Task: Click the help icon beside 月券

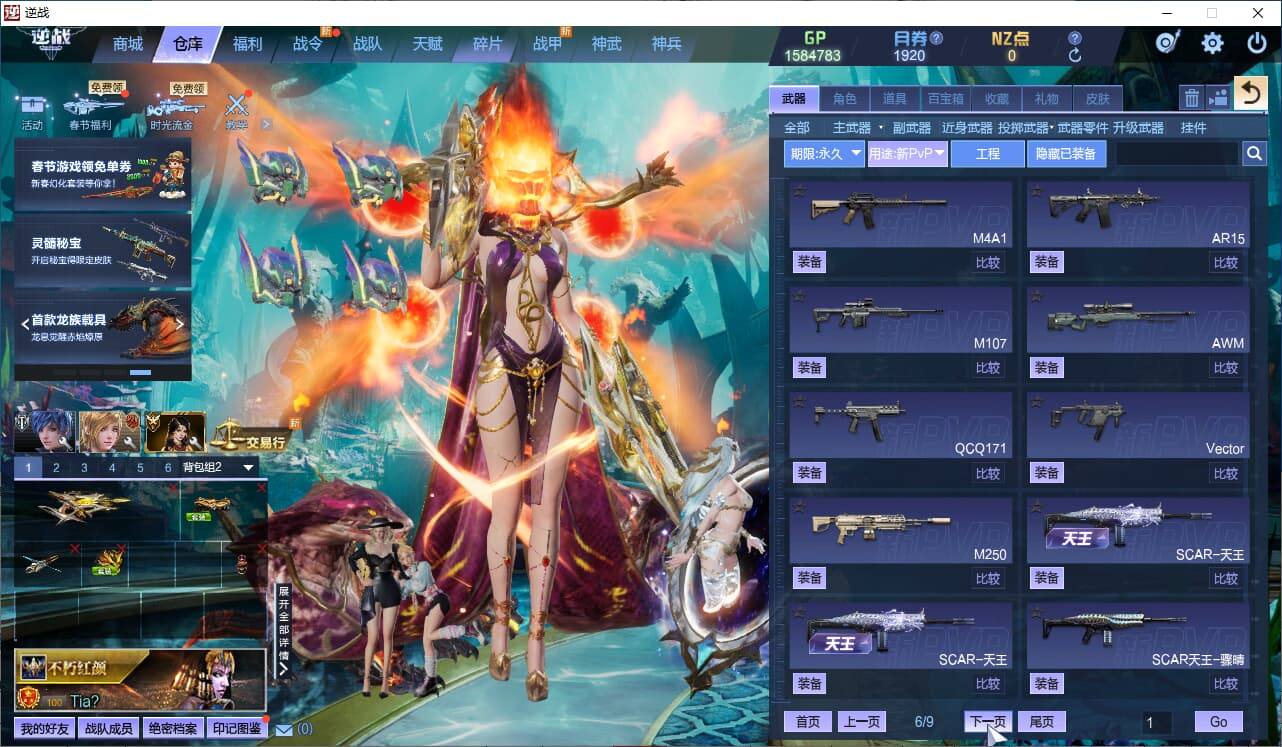Action: pos(936,38)
